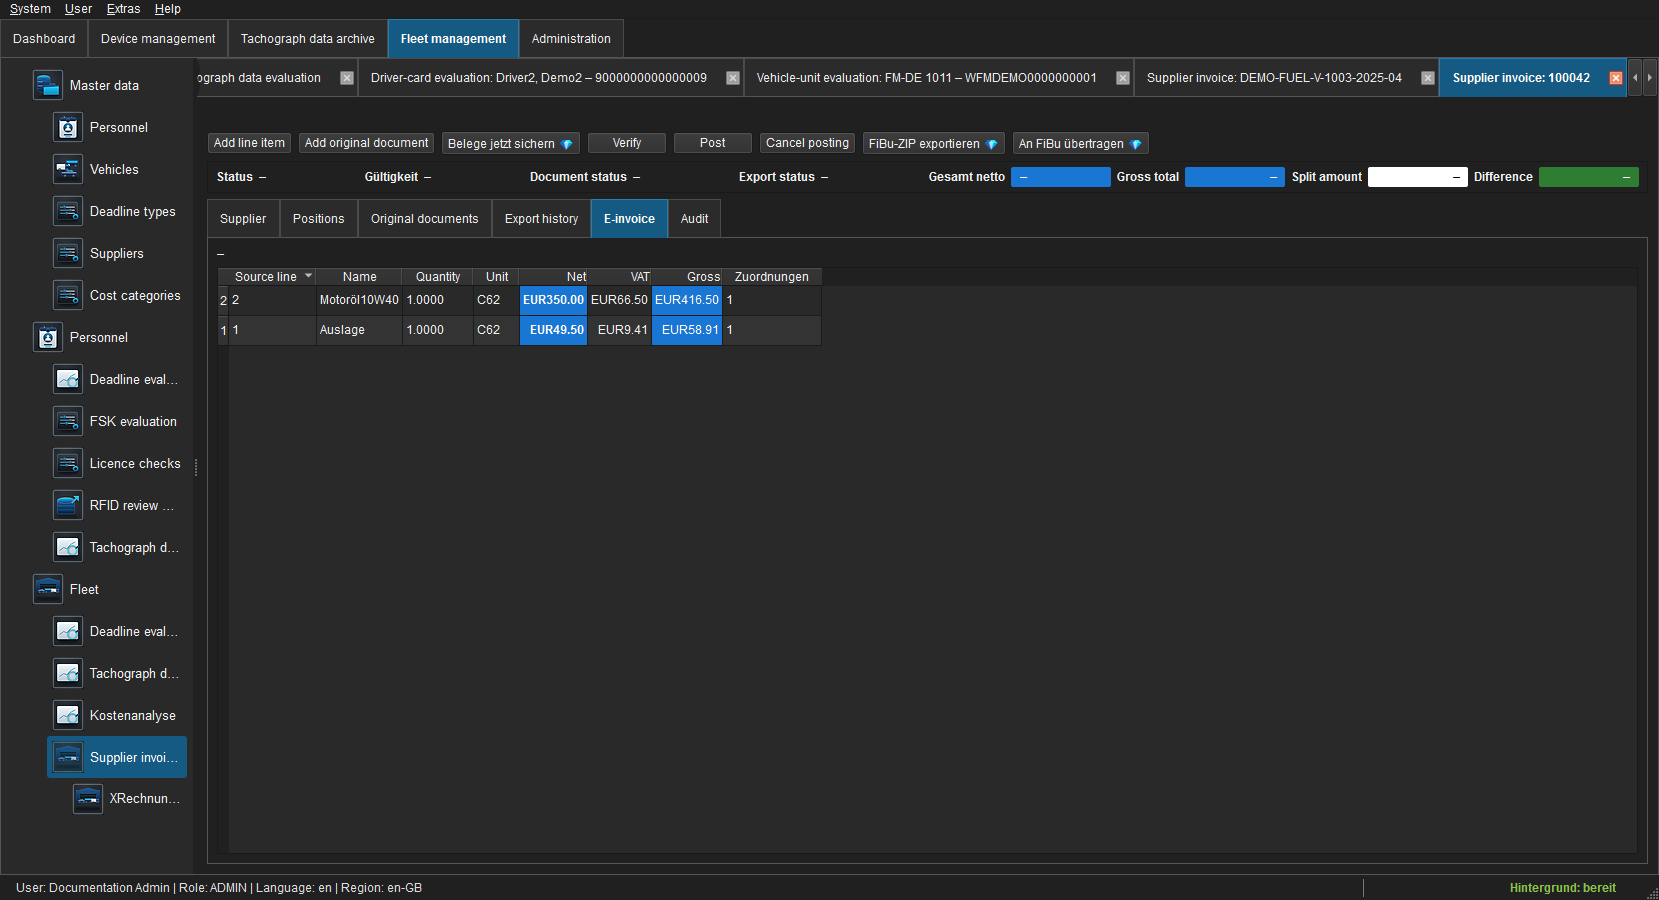Switch to the Supplier sub-tab

[243, 219]
